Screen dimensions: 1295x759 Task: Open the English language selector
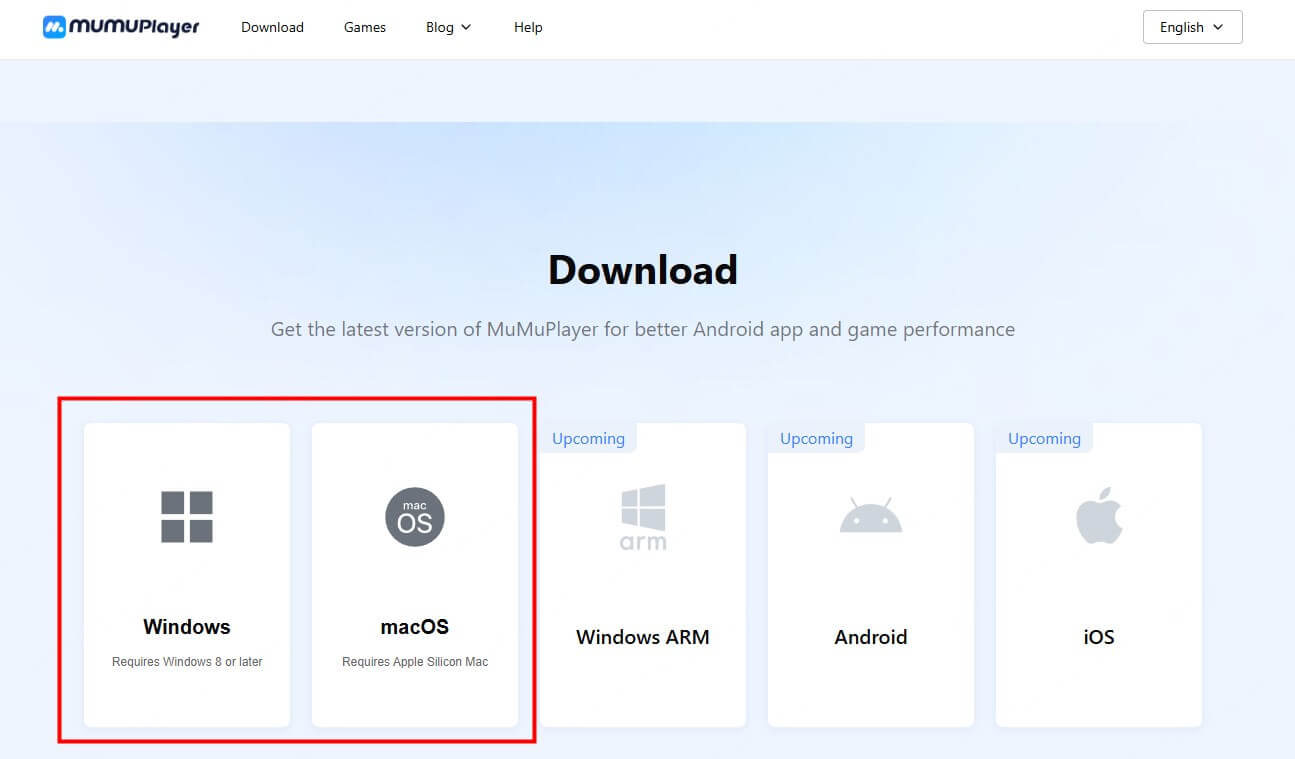(1192, 27)
